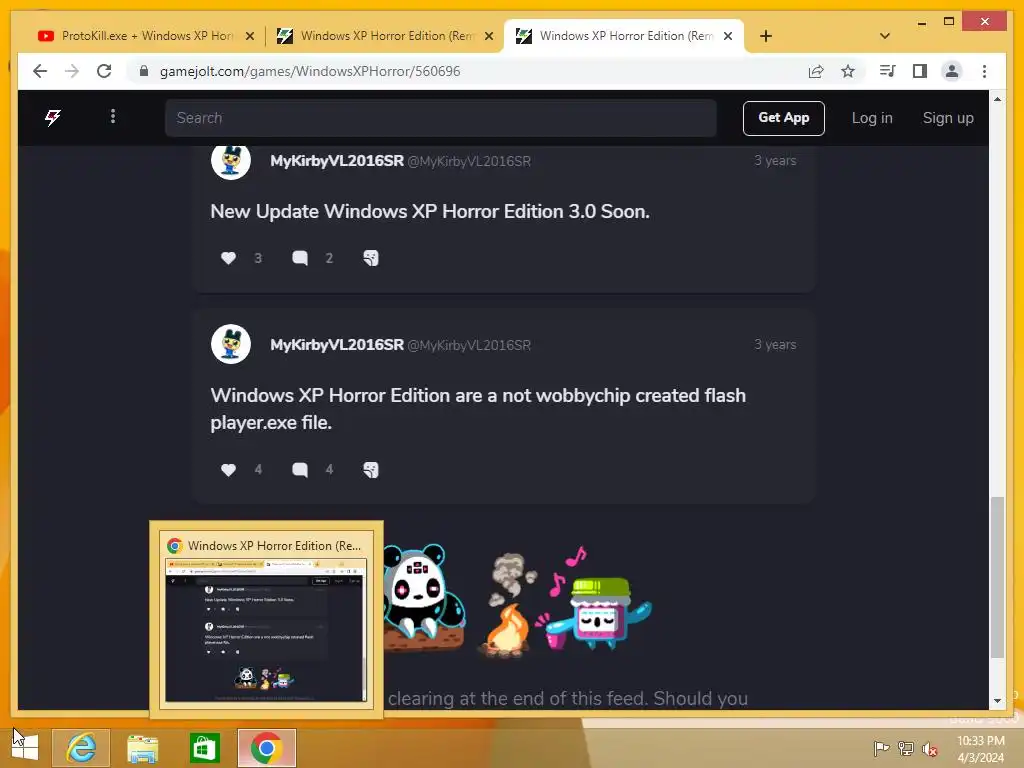
Task: Click scrollbar down arrow
Action: (x=997, y=701)
